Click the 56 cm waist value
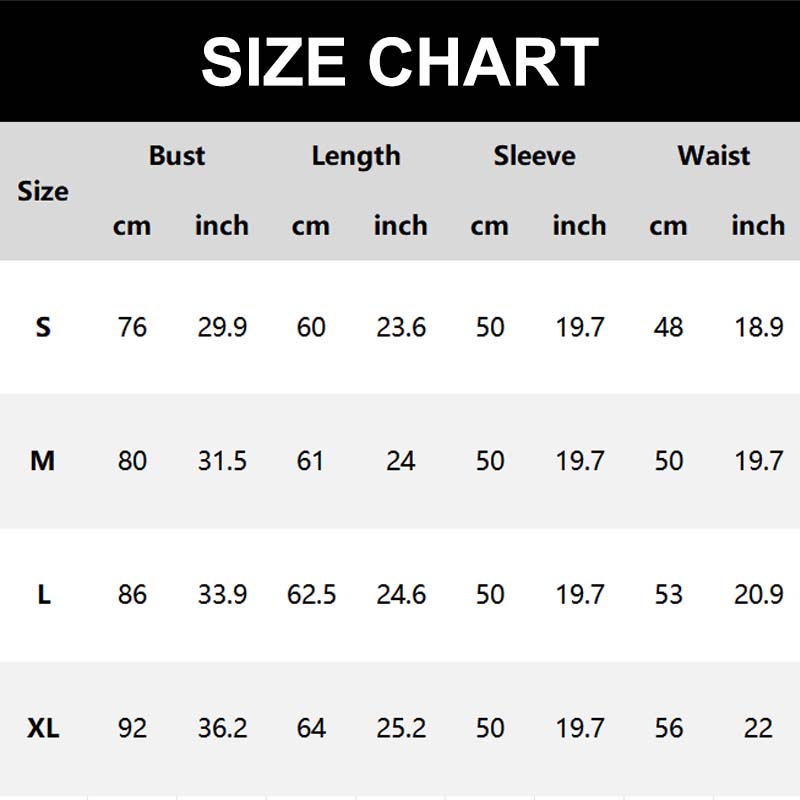800x800 pixels. pyautogui.click(x=668, y=728)
